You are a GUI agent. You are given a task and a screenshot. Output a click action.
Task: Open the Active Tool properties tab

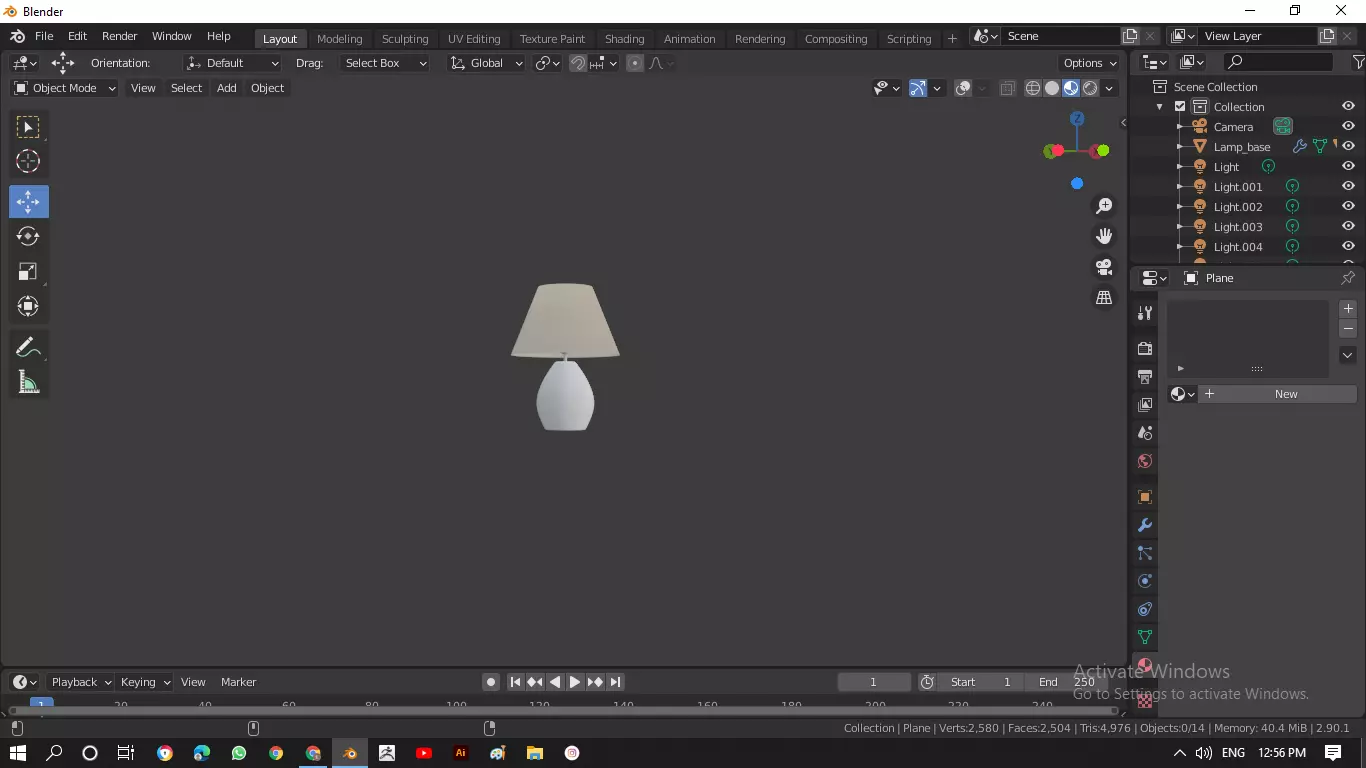click(1145, 313)
